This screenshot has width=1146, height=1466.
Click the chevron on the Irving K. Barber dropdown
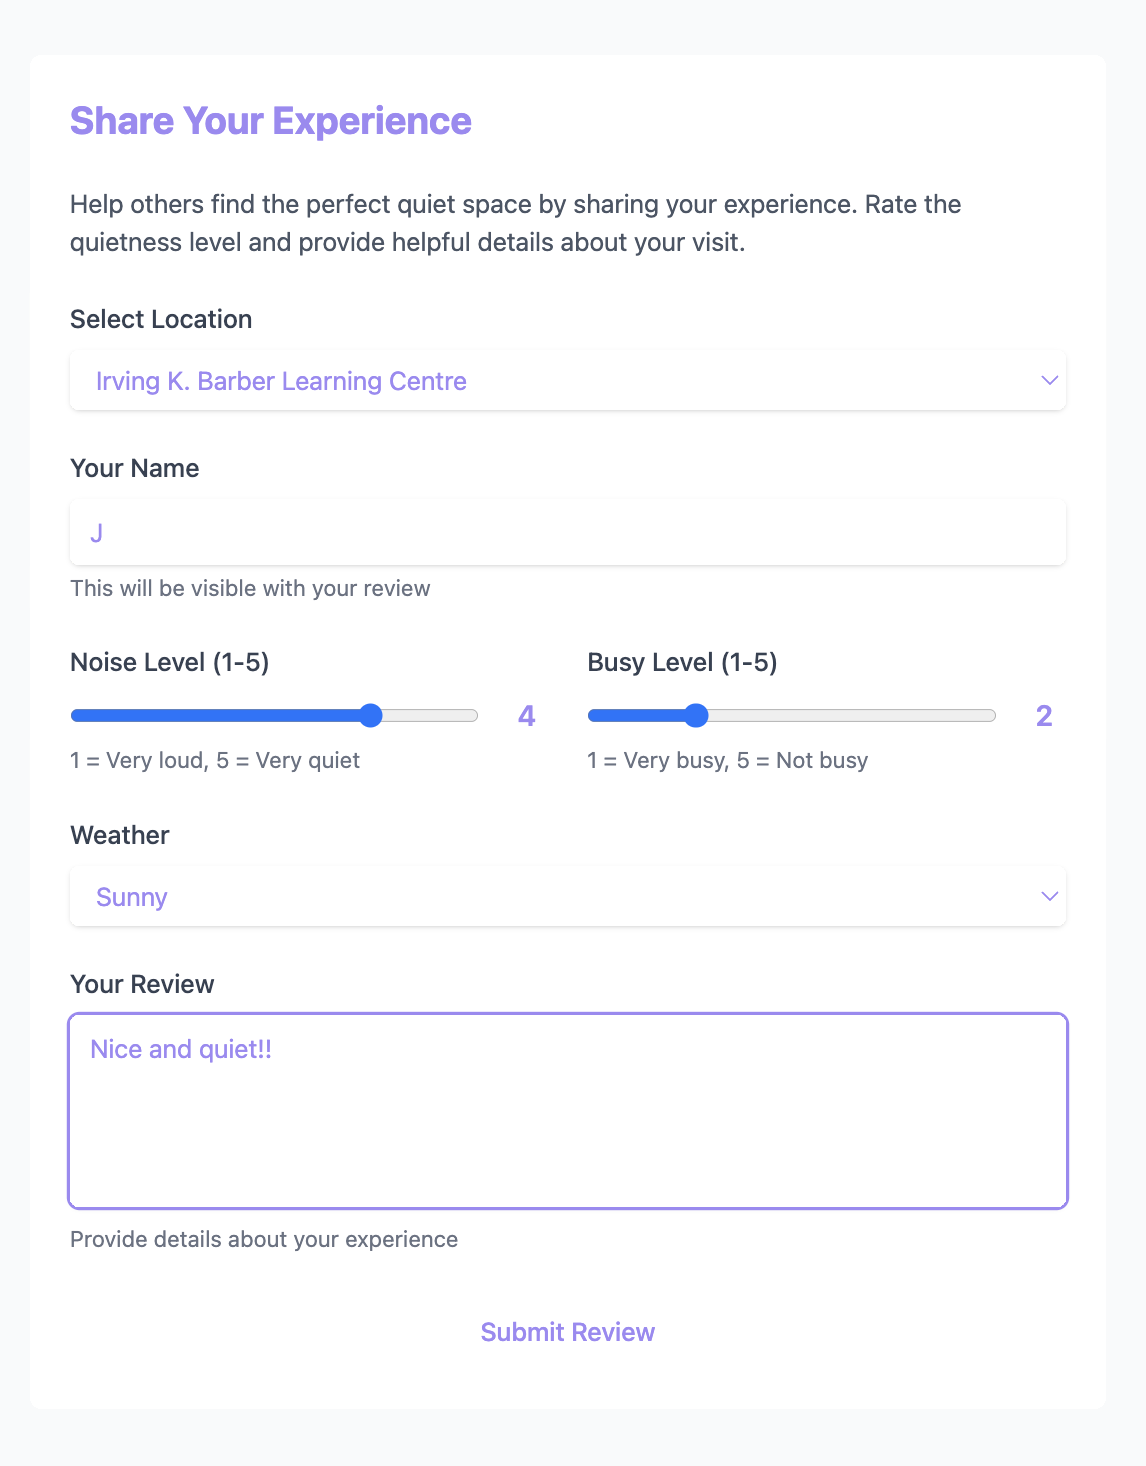[1049, 381]
